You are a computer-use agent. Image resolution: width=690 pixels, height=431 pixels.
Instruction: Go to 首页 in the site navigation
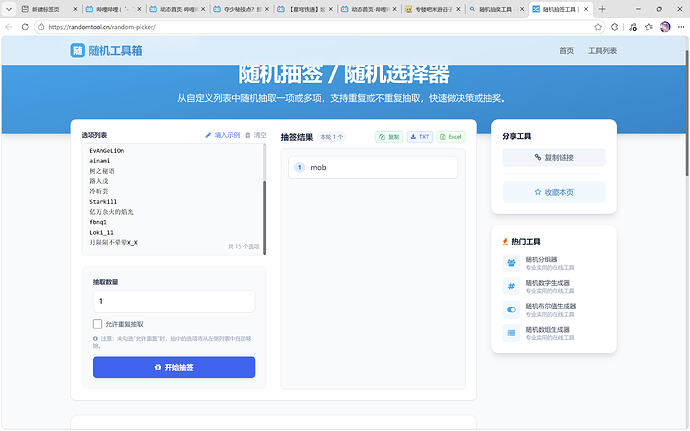point(566,51)
